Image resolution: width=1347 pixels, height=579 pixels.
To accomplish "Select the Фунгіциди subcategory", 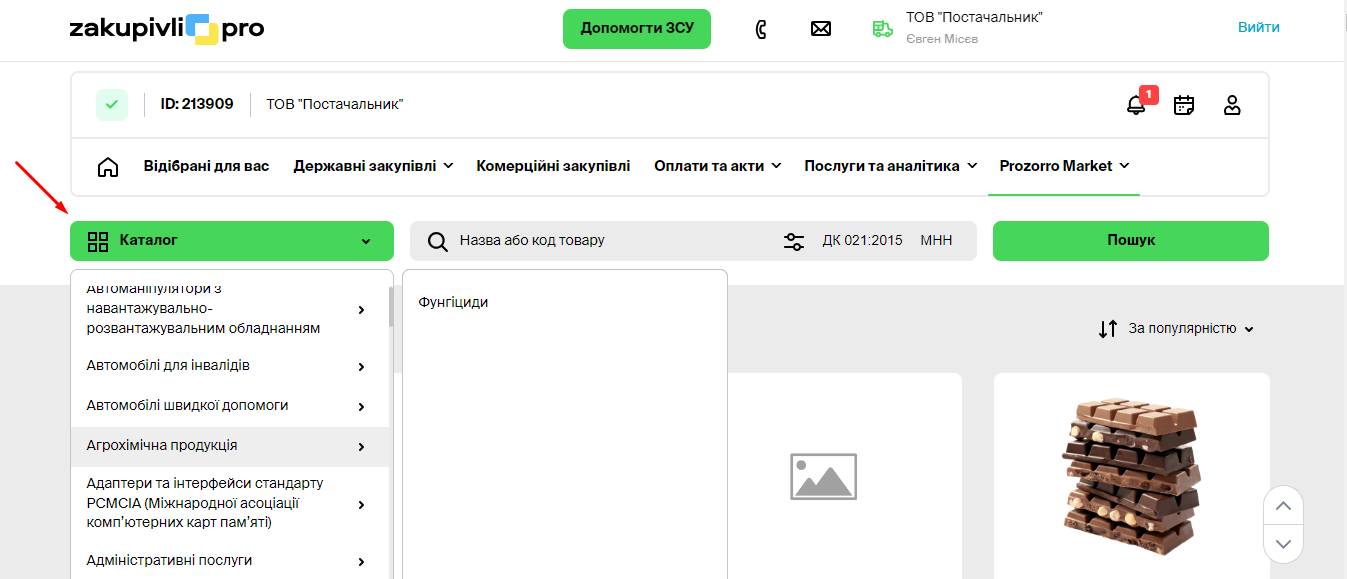I will click(x=453, y=302).
